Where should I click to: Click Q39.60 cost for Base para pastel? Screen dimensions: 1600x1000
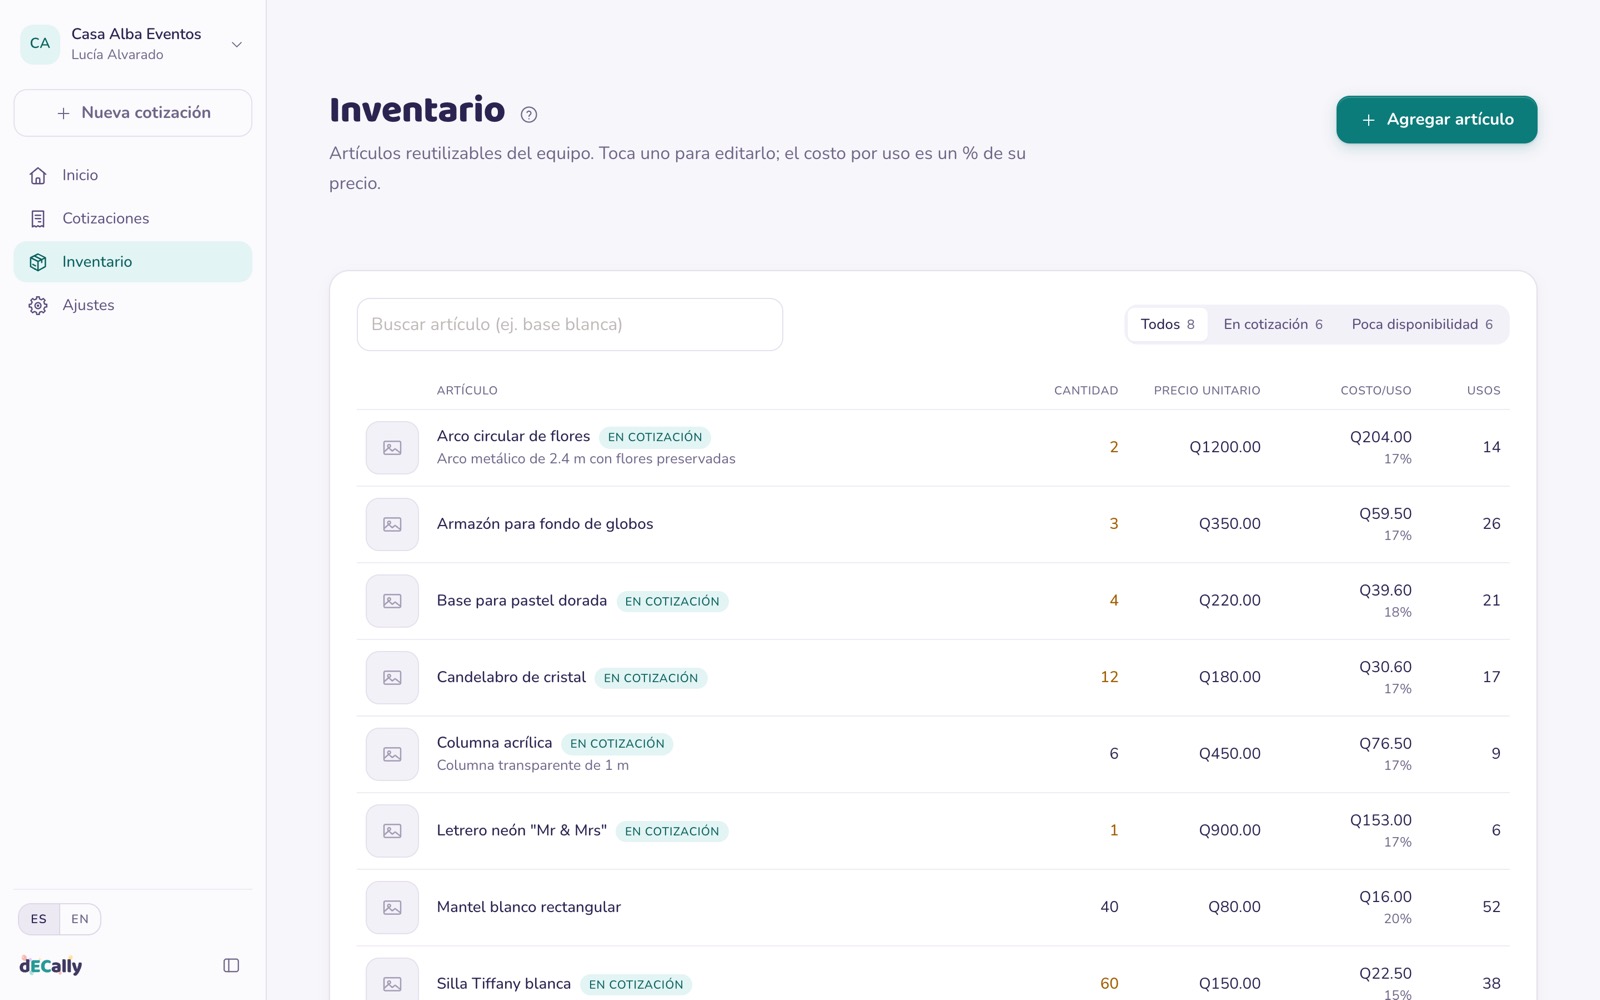[x=1386, y=591]
